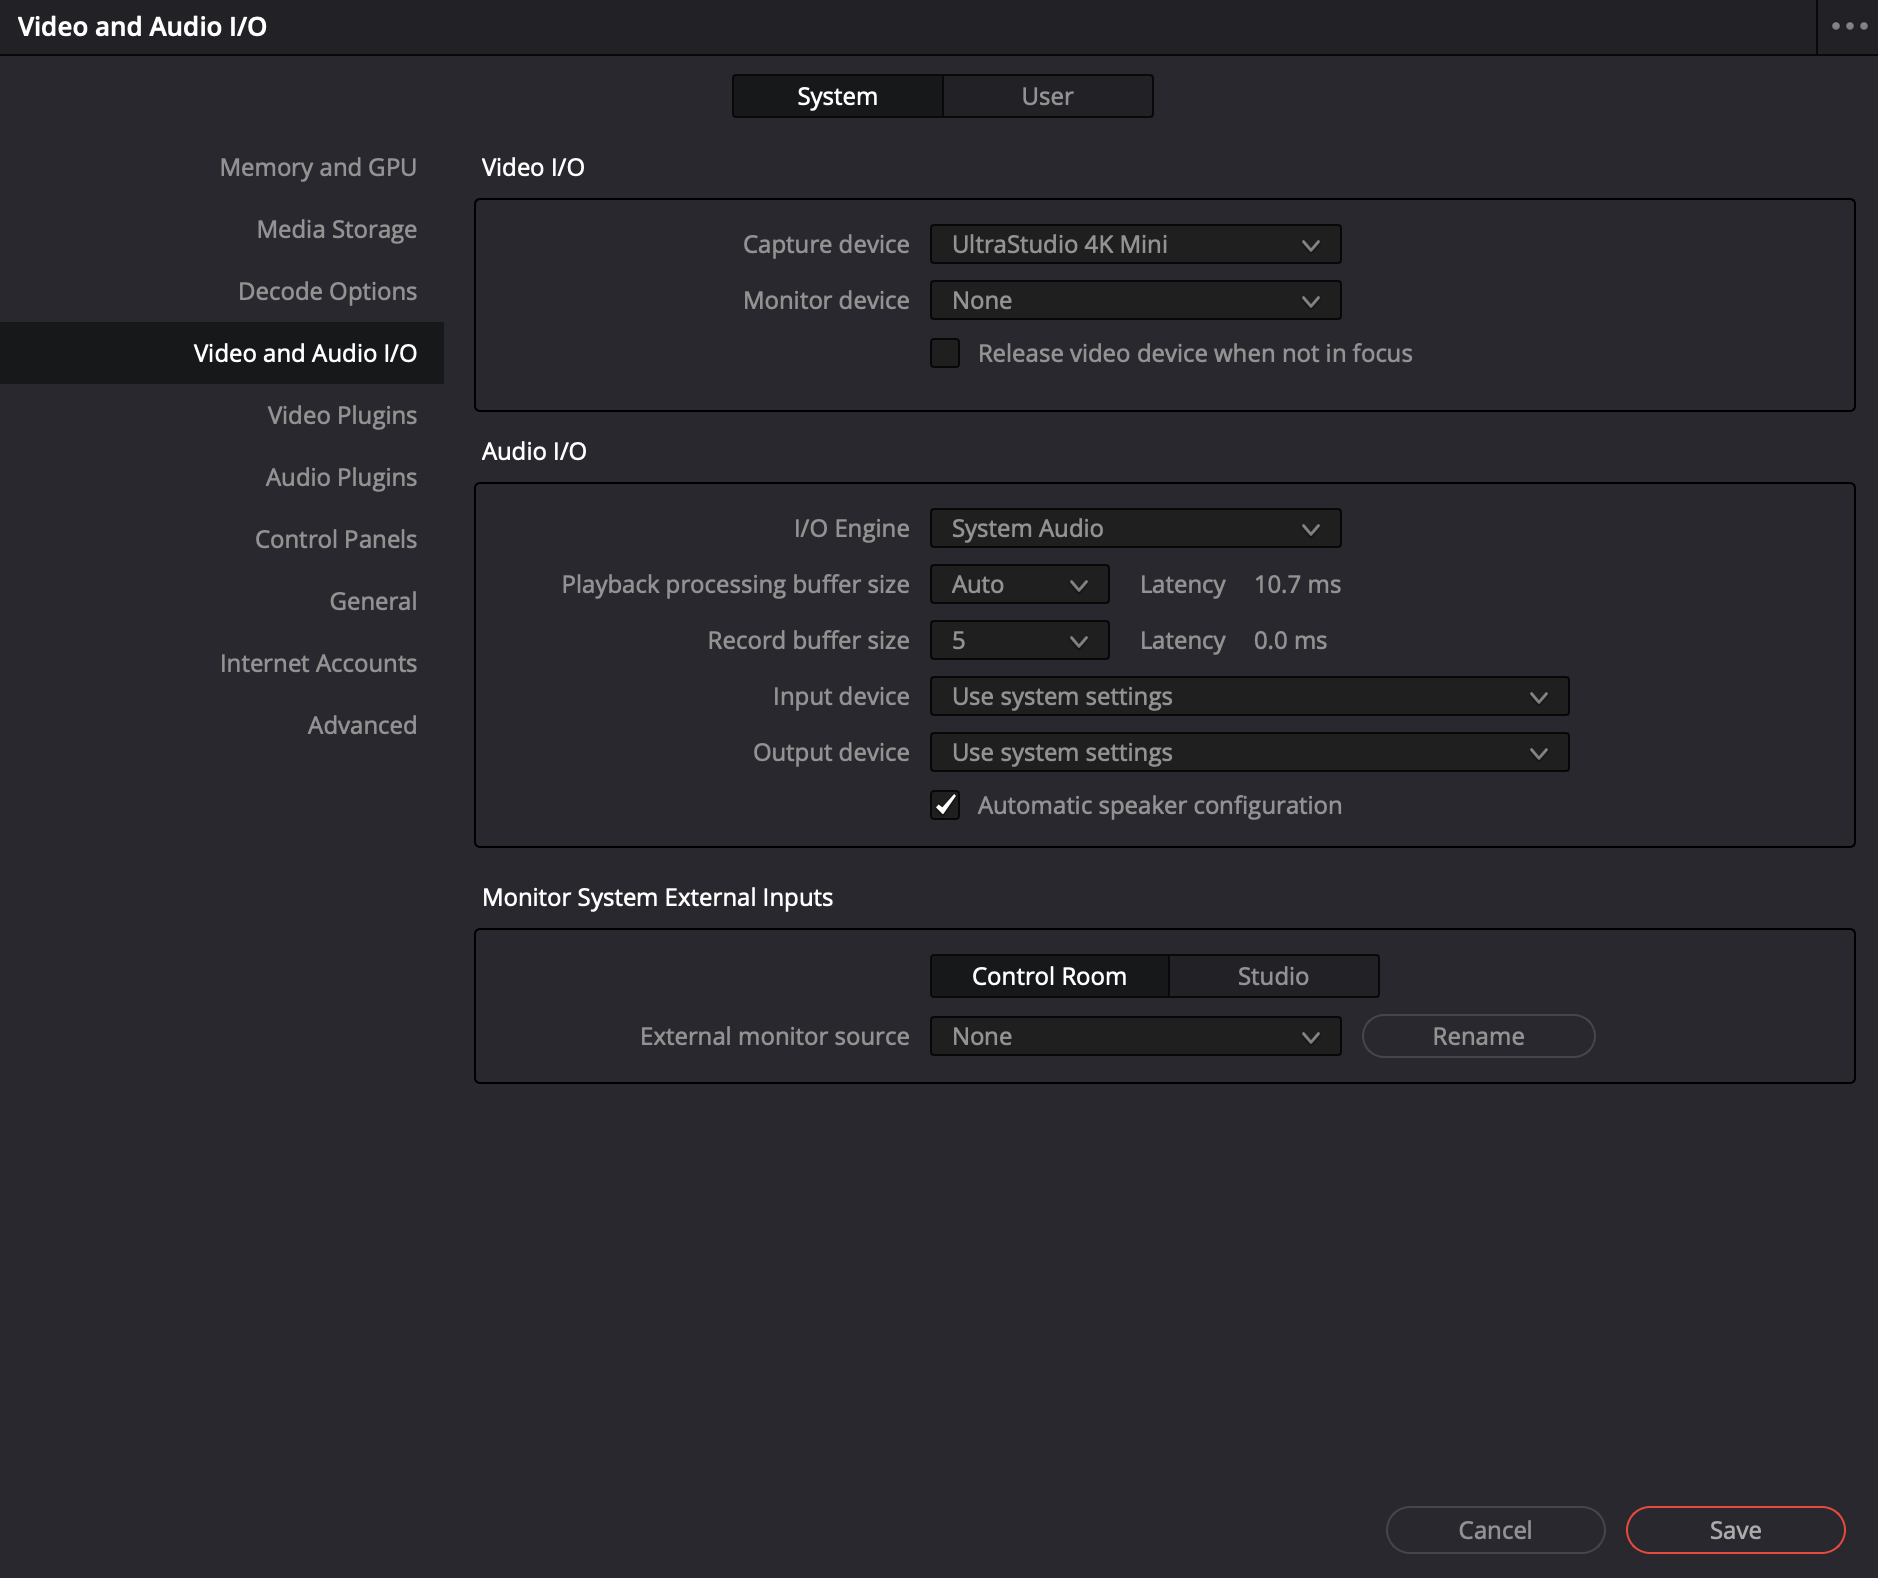Image resolution: width=1878 pixels, height=1578 pixels.
Task: Open the three-dot options menu
Action: click(x=1848, y=27)
